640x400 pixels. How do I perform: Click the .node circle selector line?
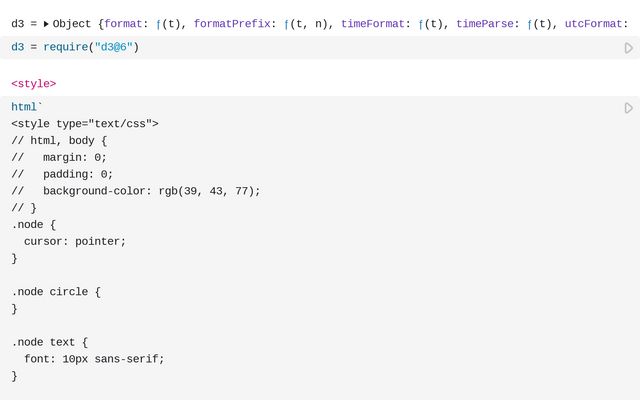56,292
